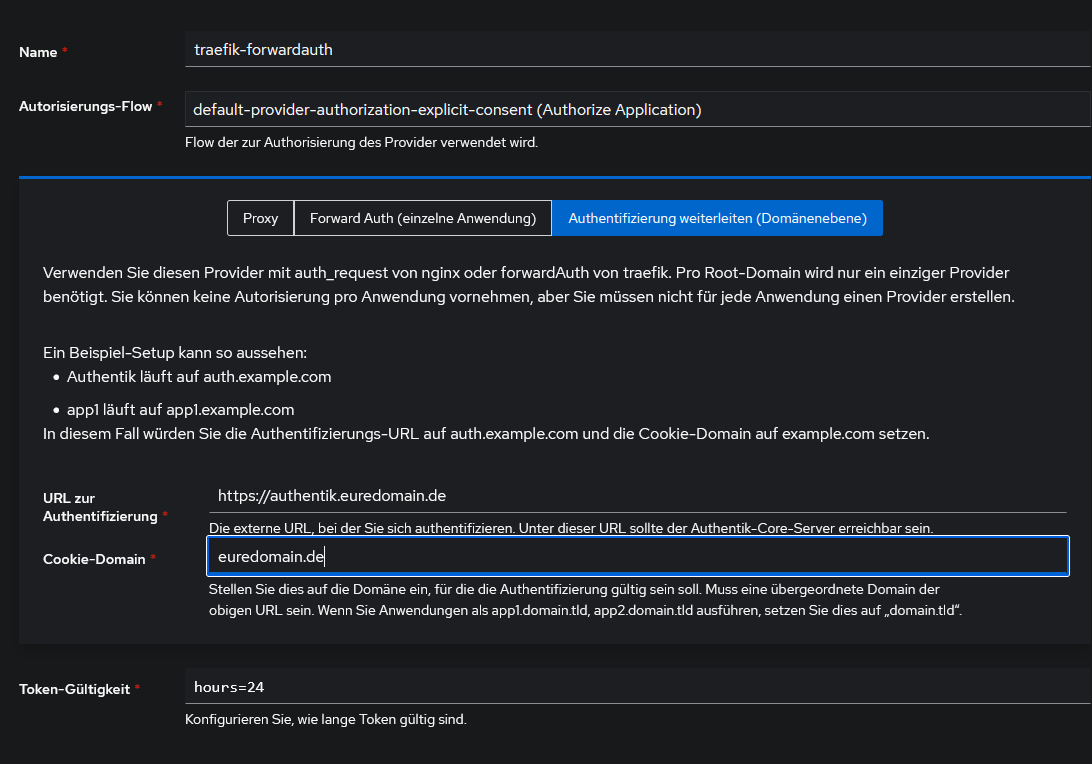Click the external URL help text
This screenshot has width=1092, height=764.
pos(570,527)
